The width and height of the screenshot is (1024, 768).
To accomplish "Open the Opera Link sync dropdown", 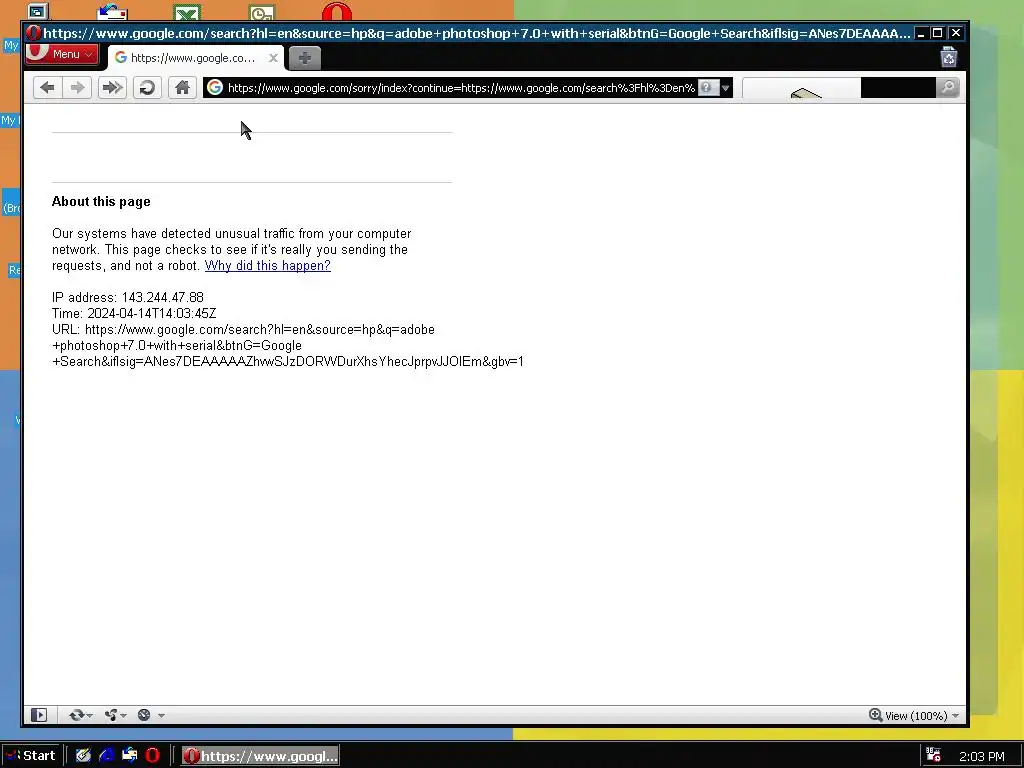I will coord(80,715).
